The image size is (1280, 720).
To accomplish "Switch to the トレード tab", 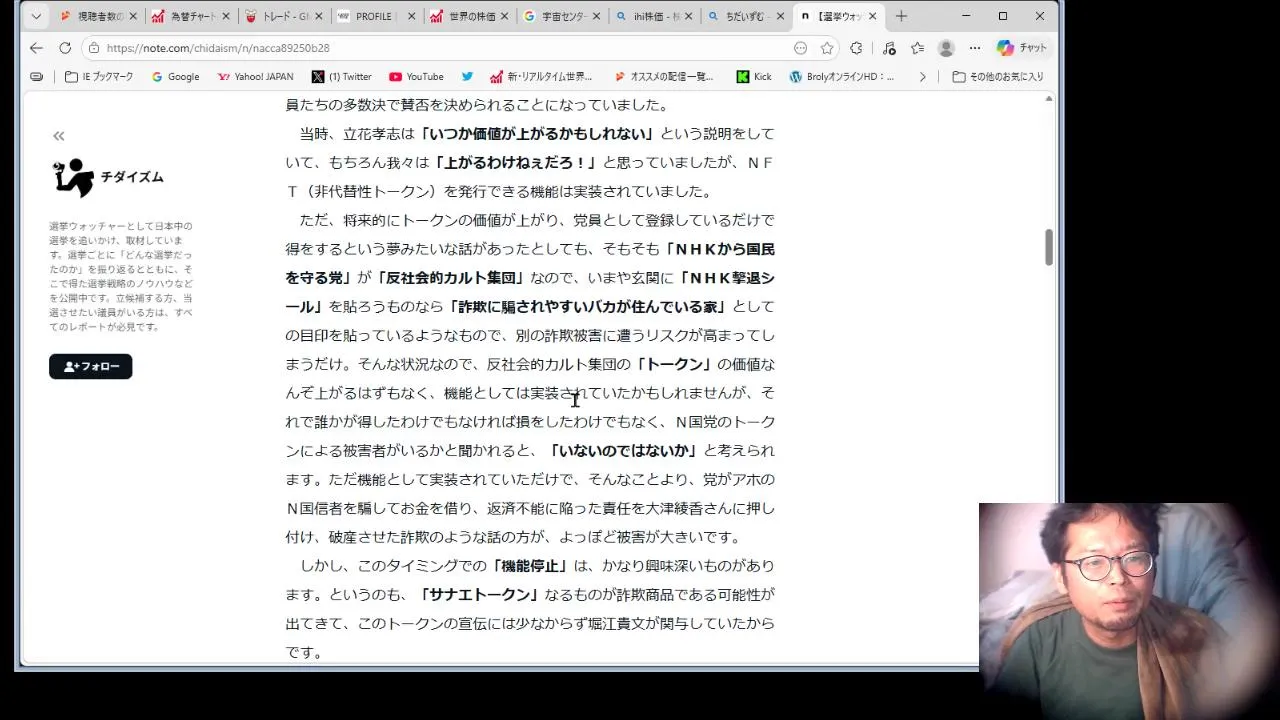I will click(285, 16).
